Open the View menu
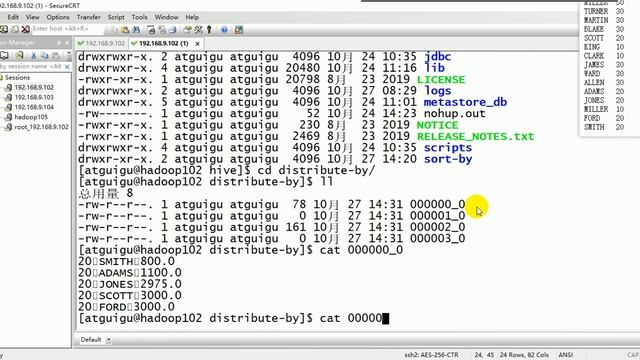Screen dimensions: 640x360 [x=33, y=17]
